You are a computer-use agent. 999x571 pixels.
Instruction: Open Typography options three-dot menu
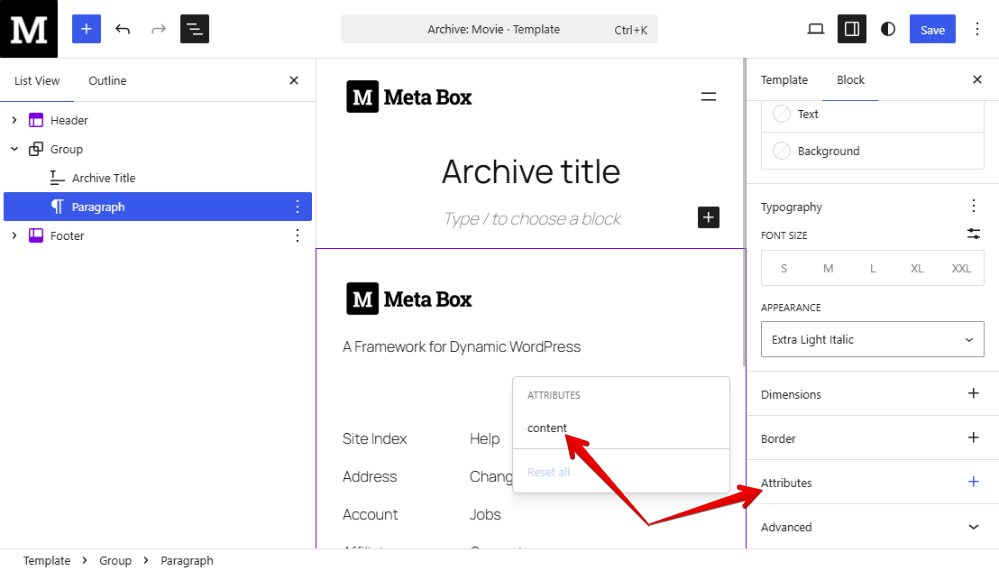point(974,206)
